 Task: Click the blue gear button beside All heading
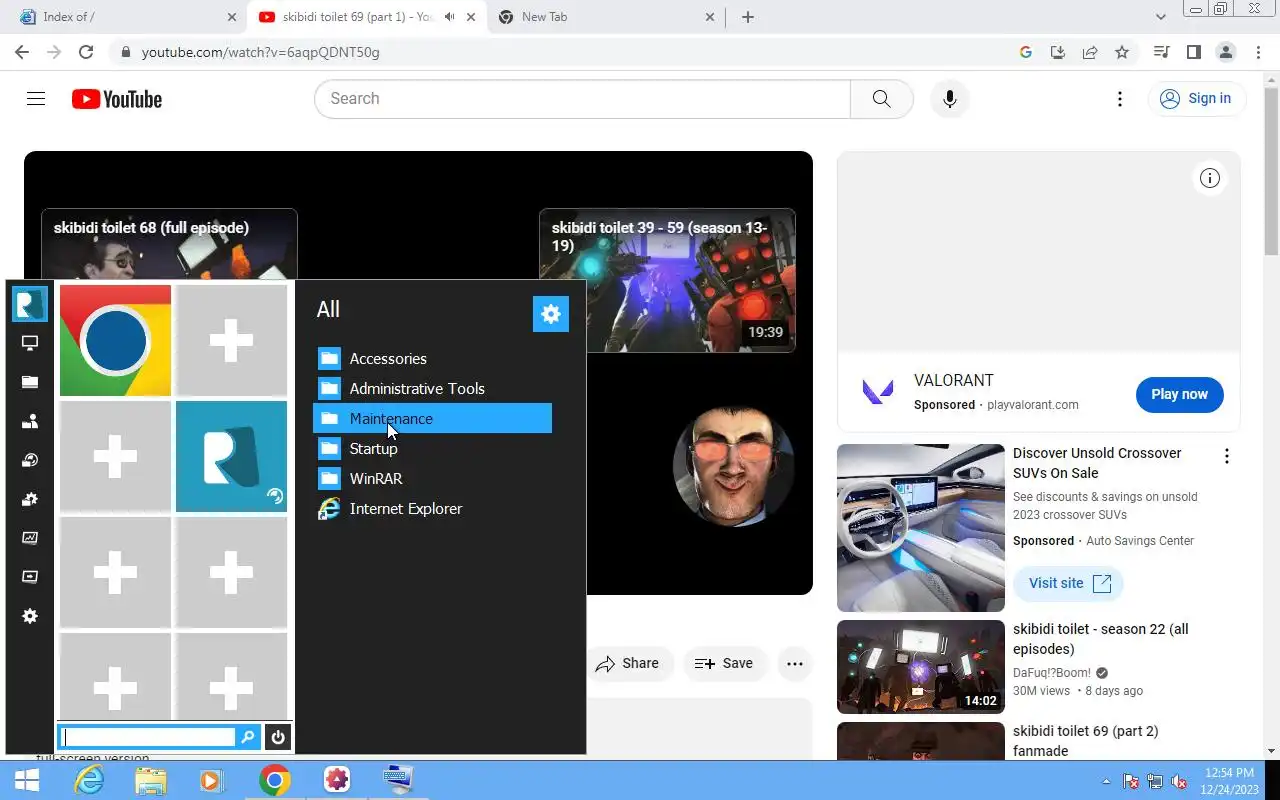coord(551,314)
